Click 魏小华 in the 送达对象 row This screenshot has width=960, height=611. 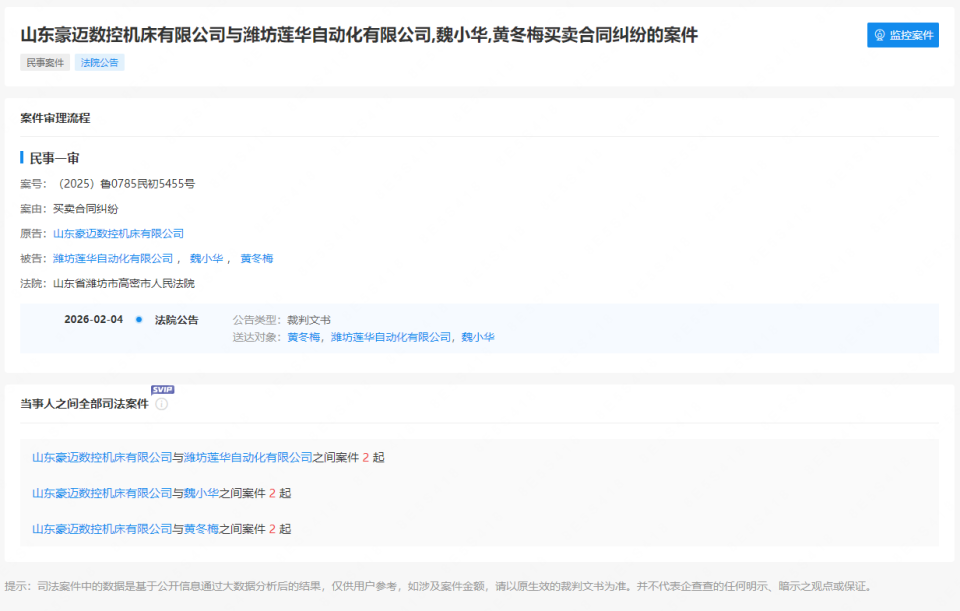(478, 337)
